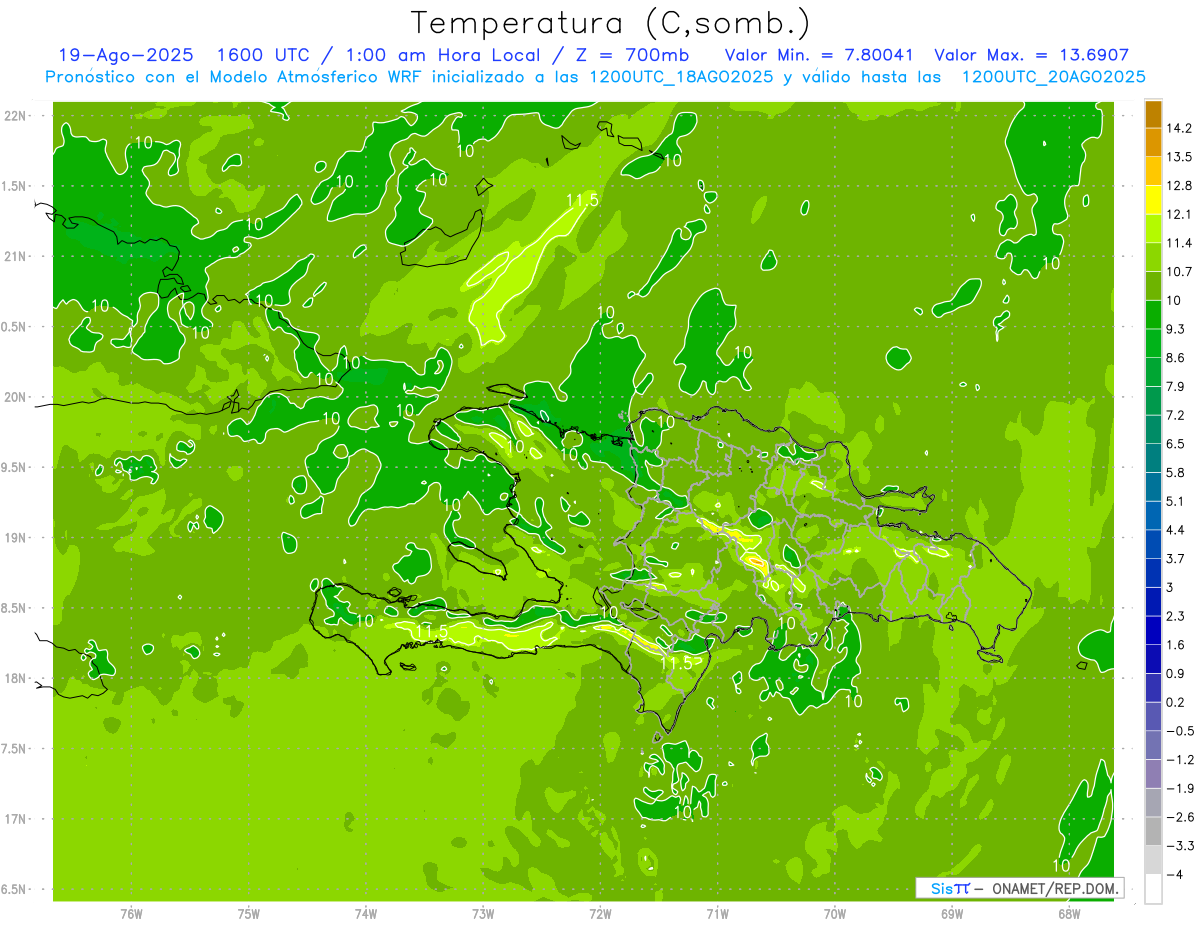The width and height of the screenshot is (1200, 927).
Task: Click the legend value "5.1"
Action: [x=1176, y=501]
